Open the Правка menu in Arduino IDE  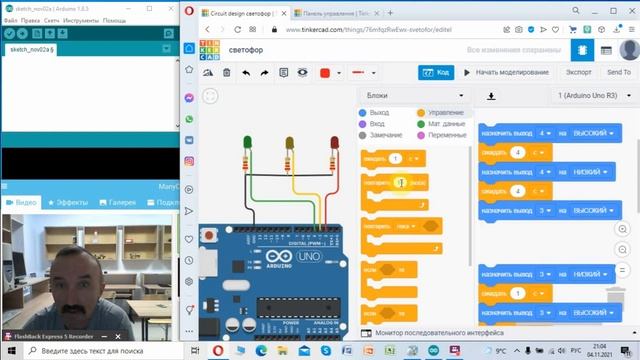(30, 20)
